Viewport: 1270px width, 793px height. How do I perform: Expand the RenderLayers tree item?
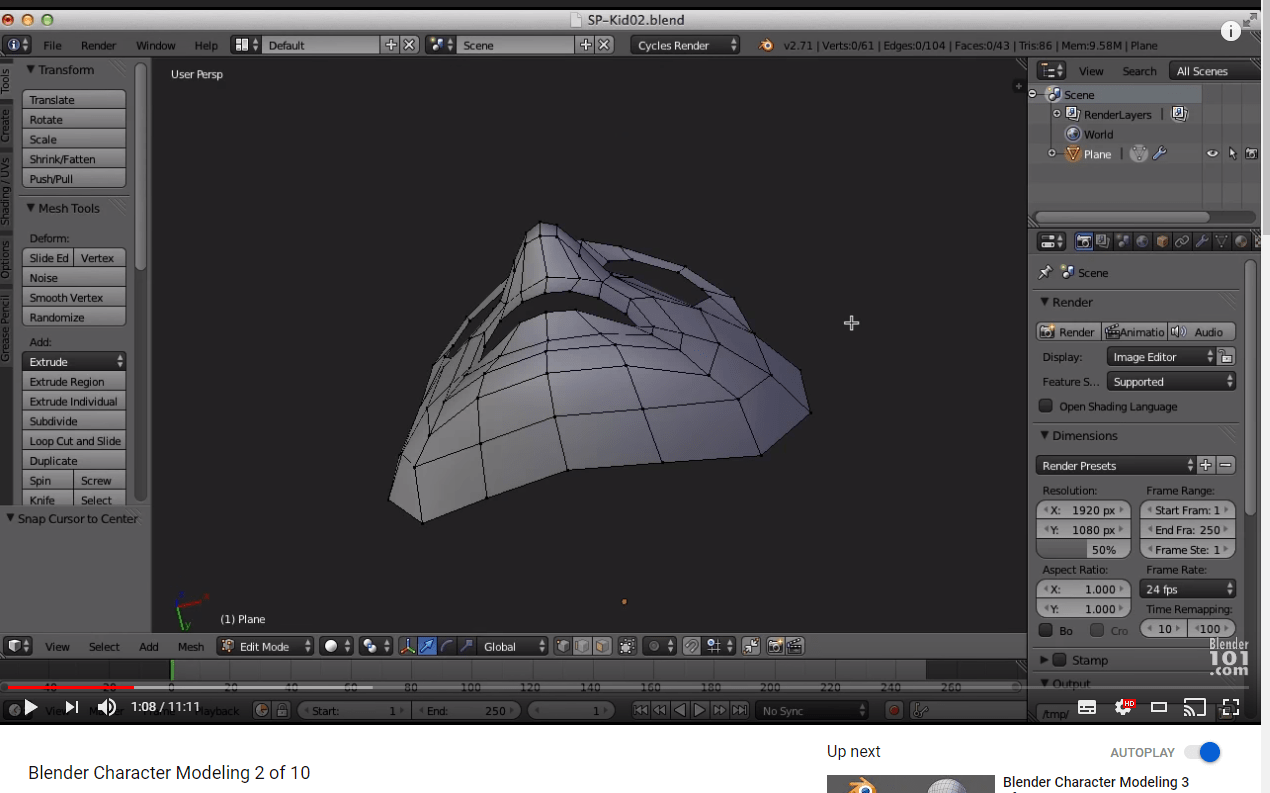1056,114
